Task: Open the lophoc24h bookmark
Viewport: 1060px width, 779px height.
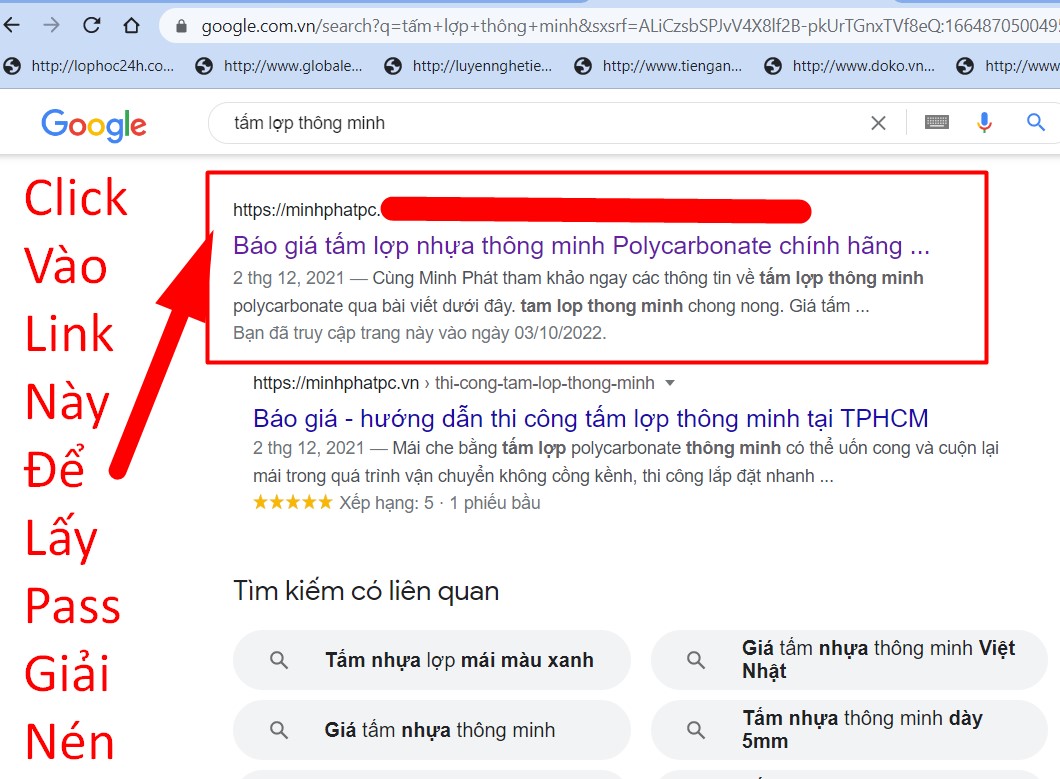Action: click(89, 66)
